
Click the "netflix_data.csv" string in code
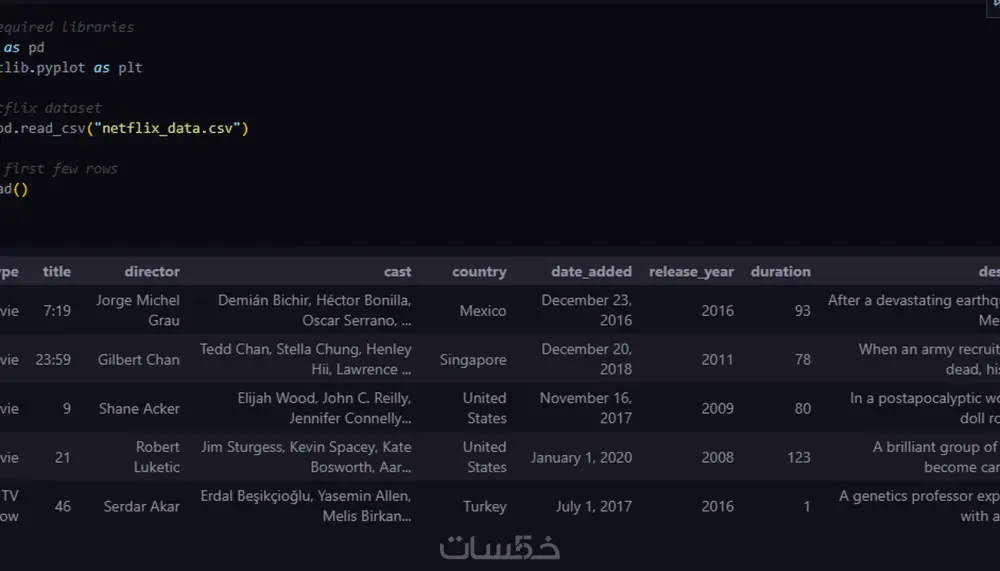click(x=167, y=128)
